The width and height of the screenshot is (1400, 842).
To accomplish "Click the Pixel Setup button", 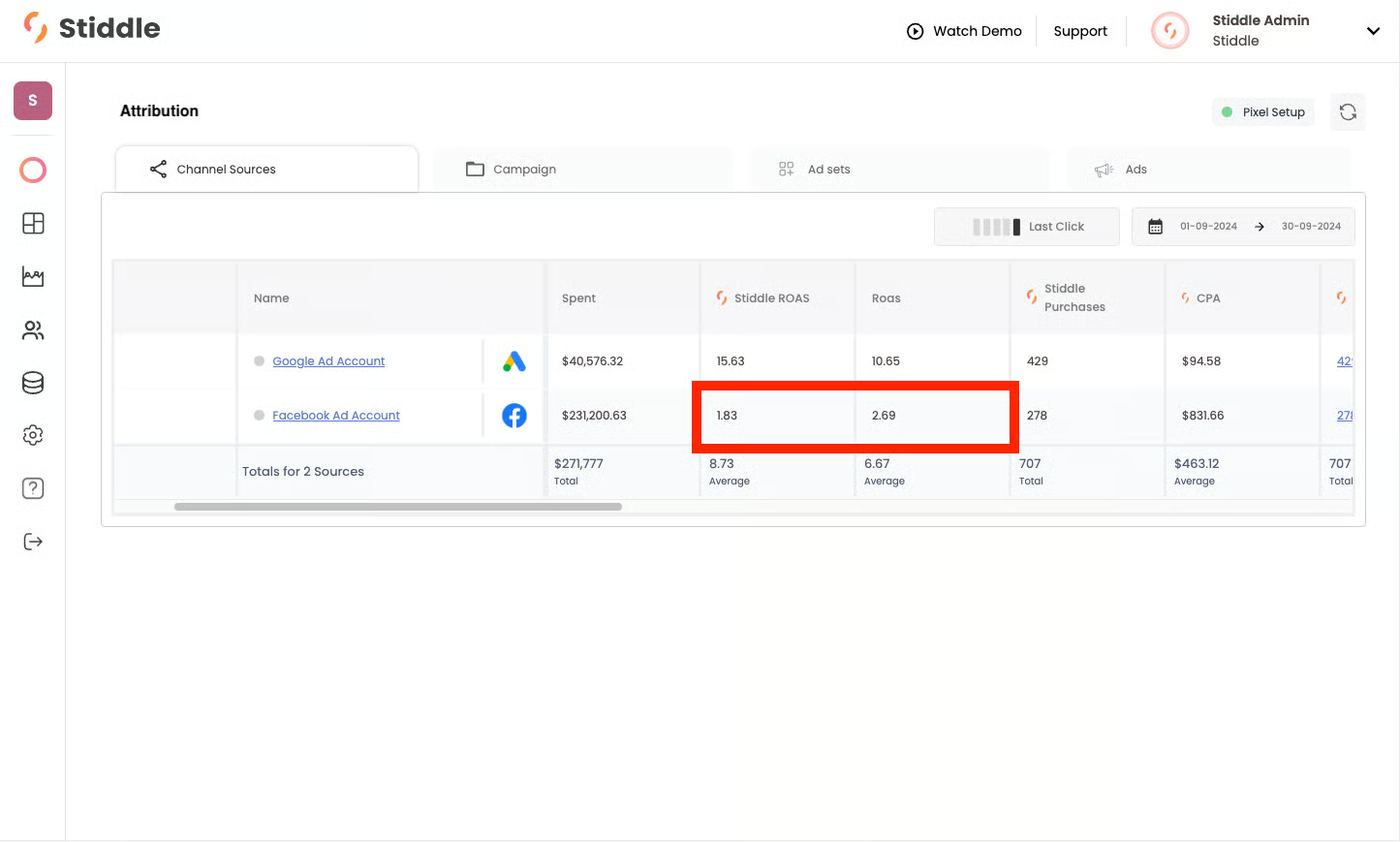I will click(1264, 112).
